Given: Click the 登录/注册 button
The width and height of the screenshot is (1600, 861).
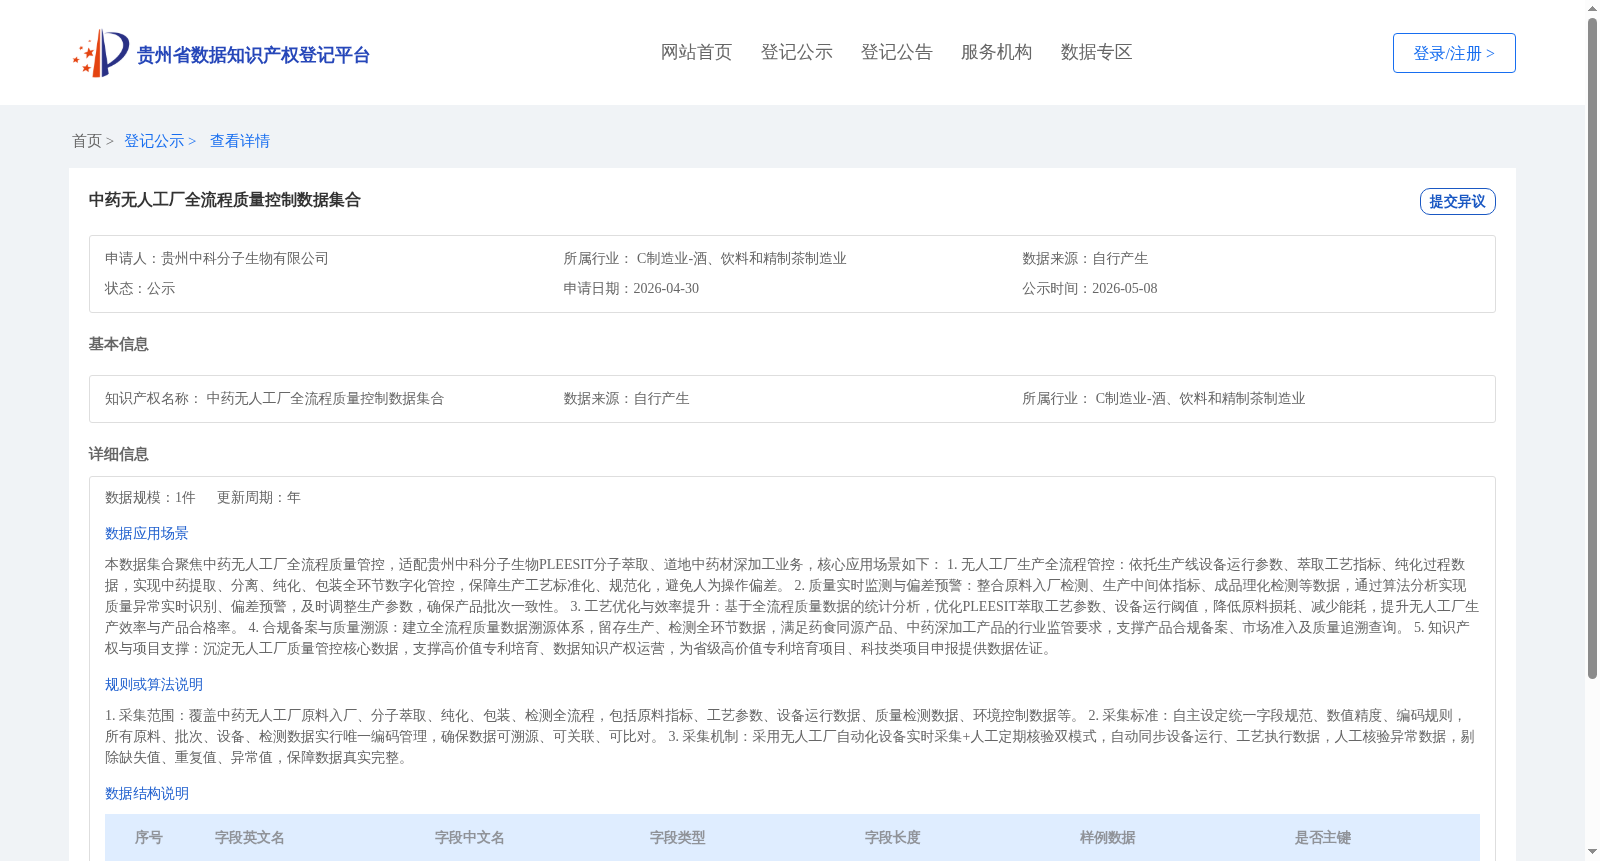Looking at the screenshot, I should point(1454,53).
